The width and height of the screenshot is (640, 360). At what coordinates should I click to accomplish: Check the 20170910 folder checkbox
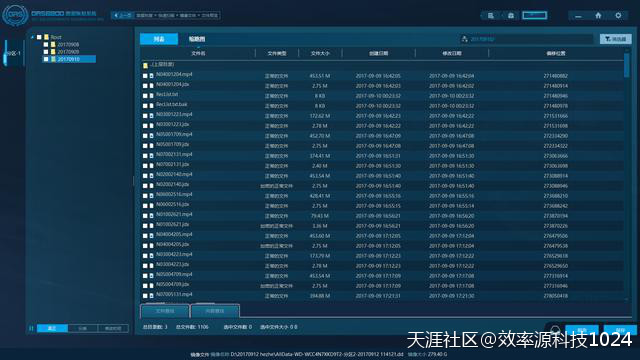click(46, 59)
